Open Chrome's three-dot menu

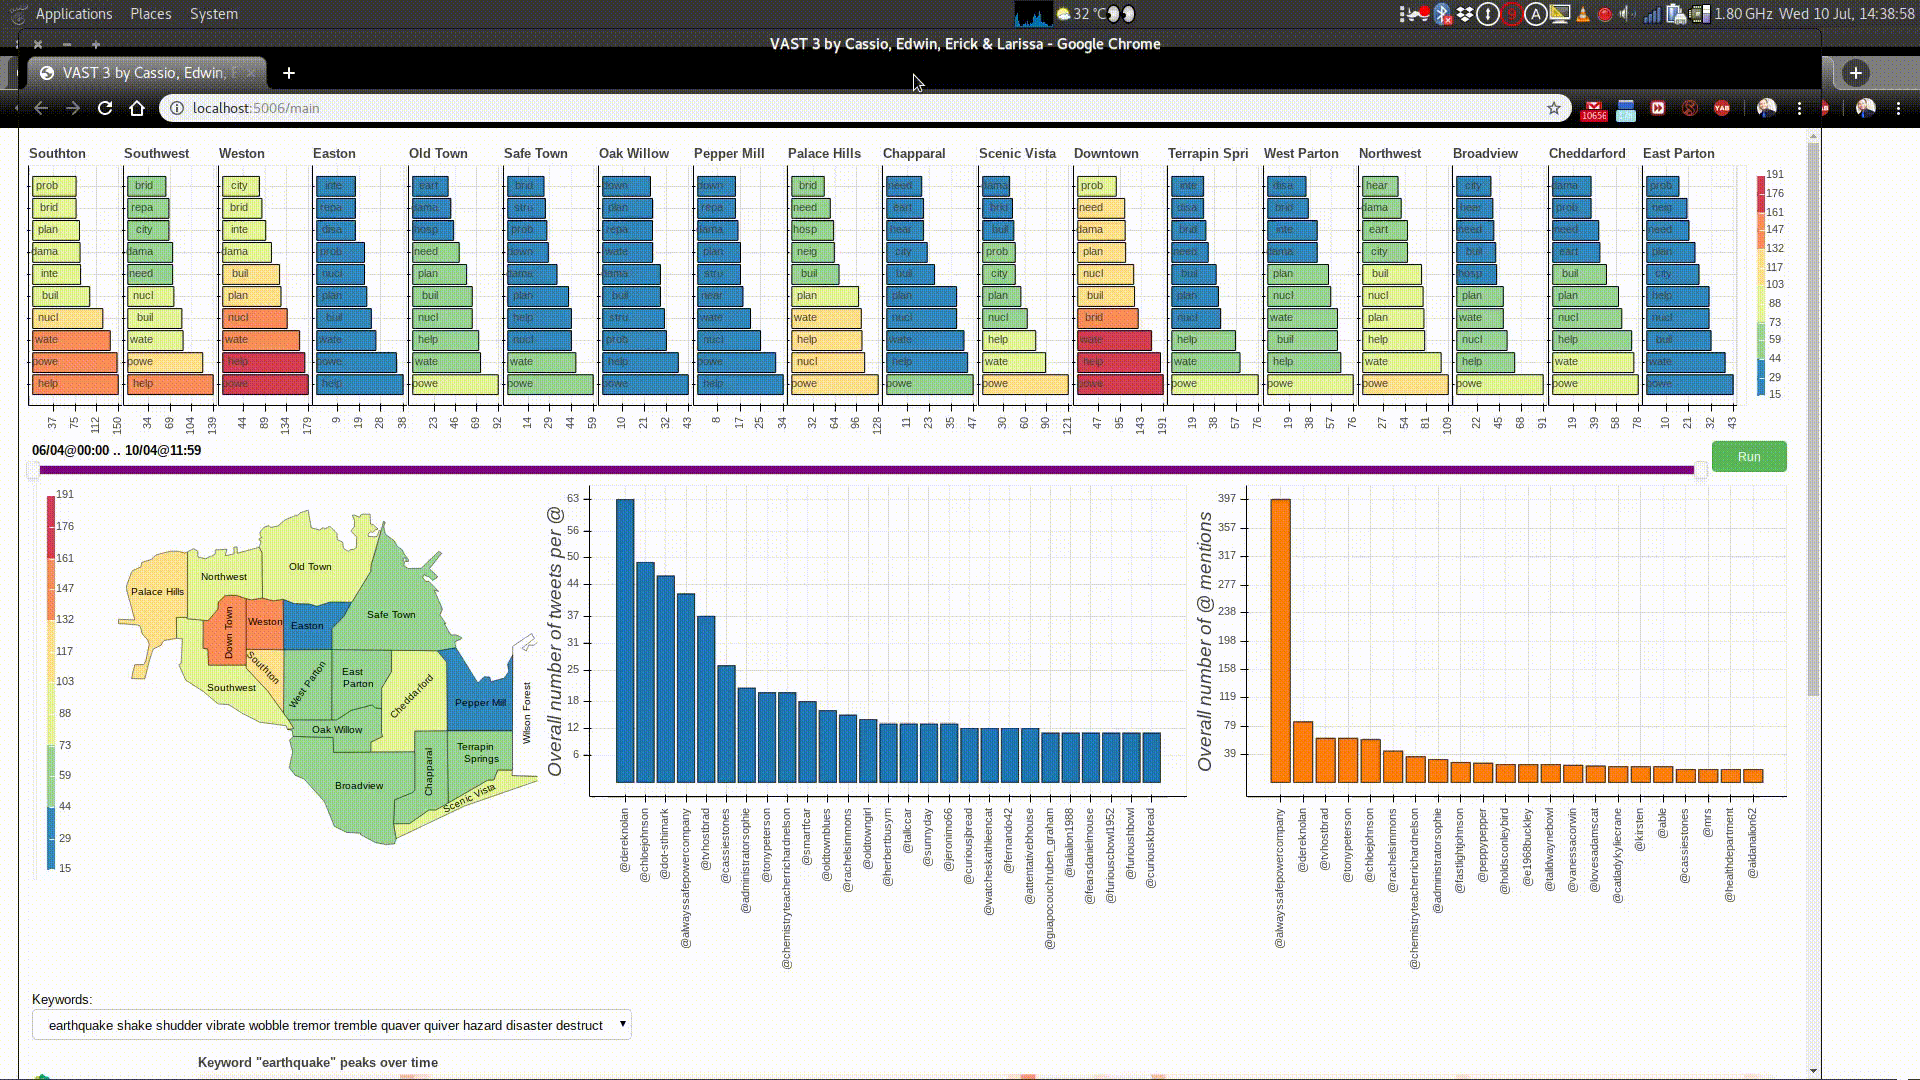click(x=1799, y=108)
